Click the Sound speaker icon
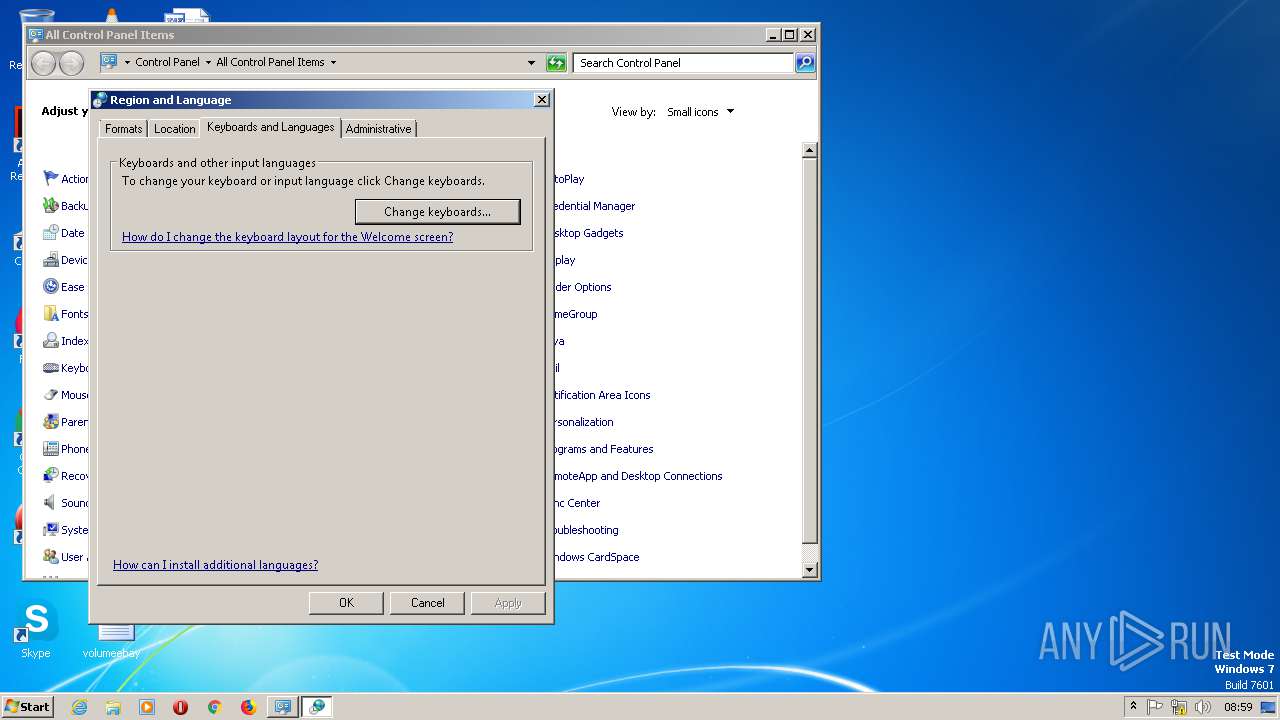Screen dimensions: 1280x720 51,502
